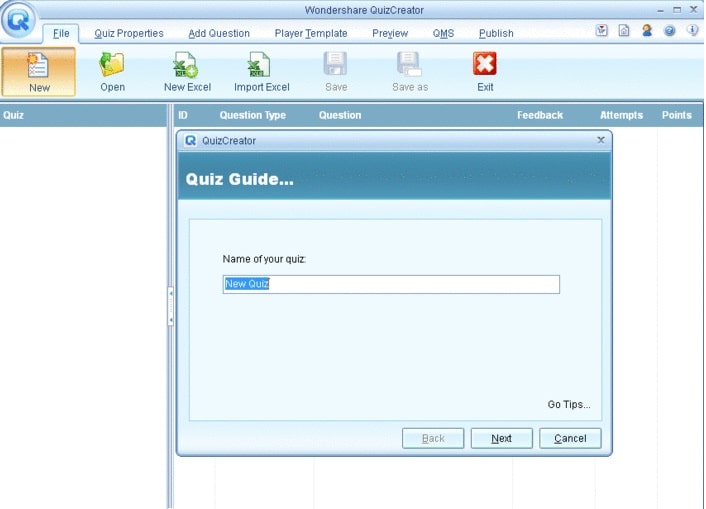706x509 pixels.
Task: Click the Feedback column header
Action: coord(540,115)
